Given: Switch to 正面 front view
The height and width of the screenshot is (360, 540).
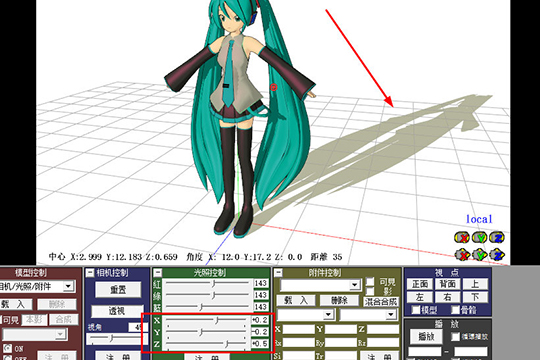Looking at the screenshot, I should [x=420, y=284].
